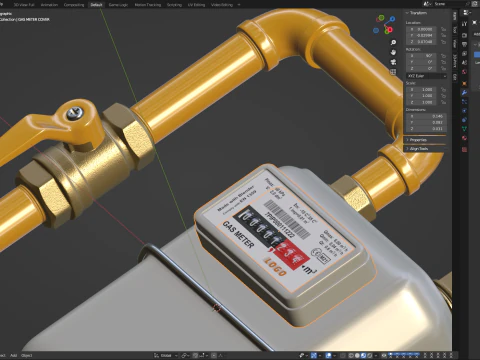Open the Tool sidebar tab
Image resolution: width=480 pixels, height=360 pixels.
coord(455,29)
